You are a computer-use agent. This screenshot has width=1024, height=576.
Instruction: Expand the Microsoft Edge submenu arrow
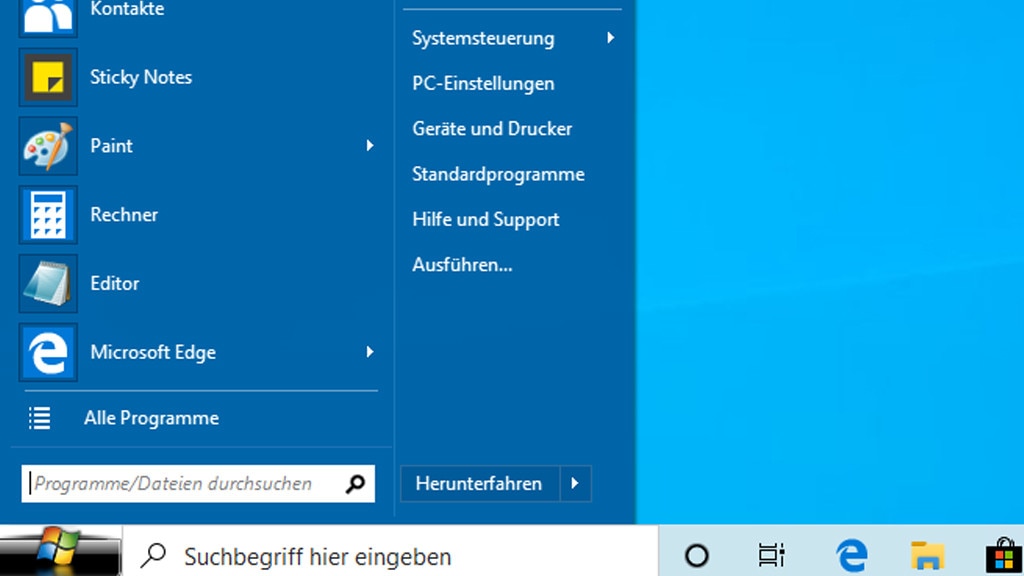click(371, 352)
